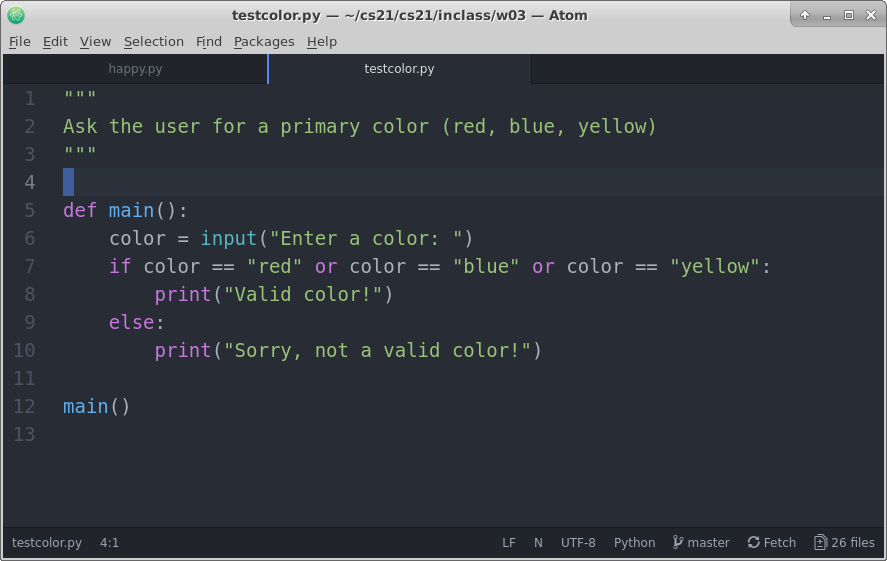
Task: Open the Python grammar selector
Action: pyautogui.click(x=634, y=542)
